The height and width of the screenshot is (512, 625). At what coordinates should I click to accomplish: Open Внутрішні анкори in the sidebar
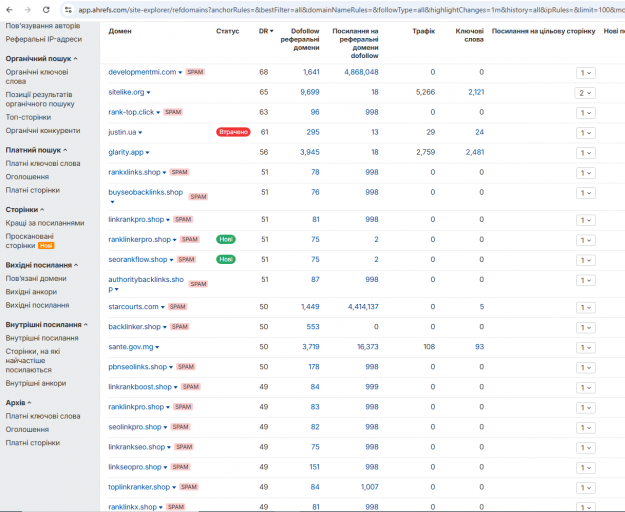(36, 383)
